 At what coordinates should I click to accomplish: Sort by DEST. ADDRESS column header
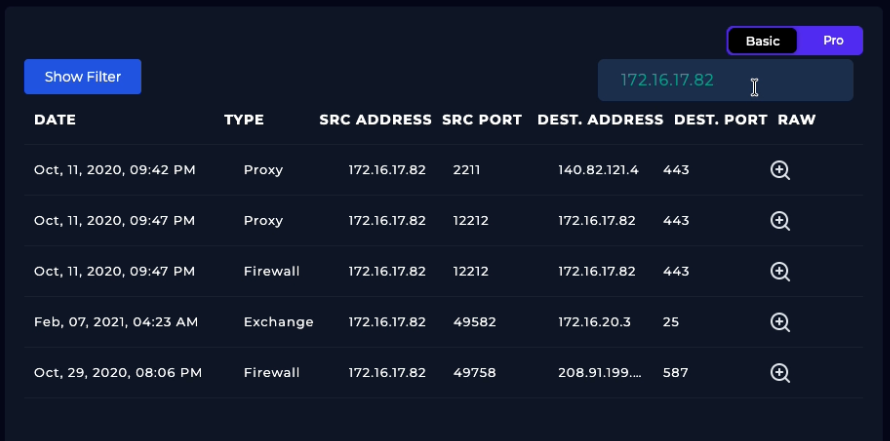click(600, 120)
